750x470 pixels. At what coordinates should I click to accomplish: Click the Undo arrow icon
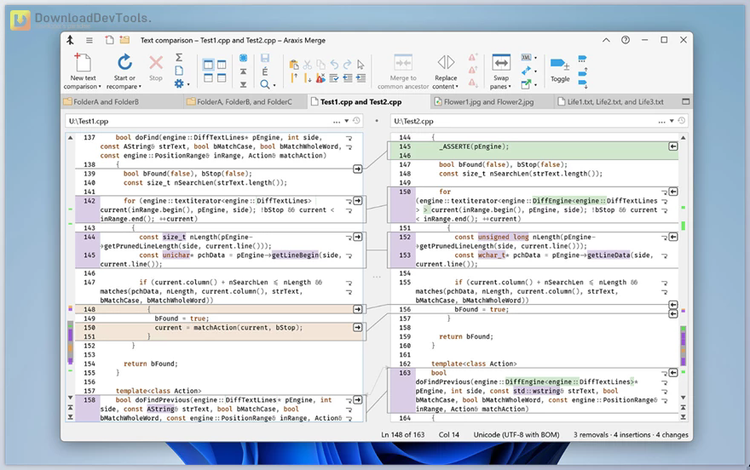[334, 65]
